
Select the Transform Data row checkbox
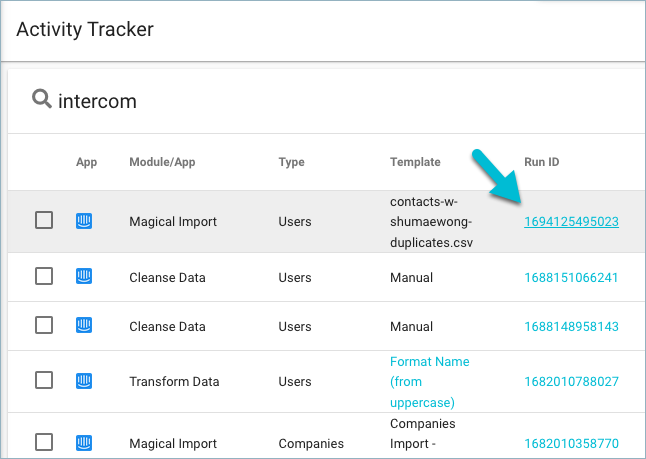pos(44,380)
